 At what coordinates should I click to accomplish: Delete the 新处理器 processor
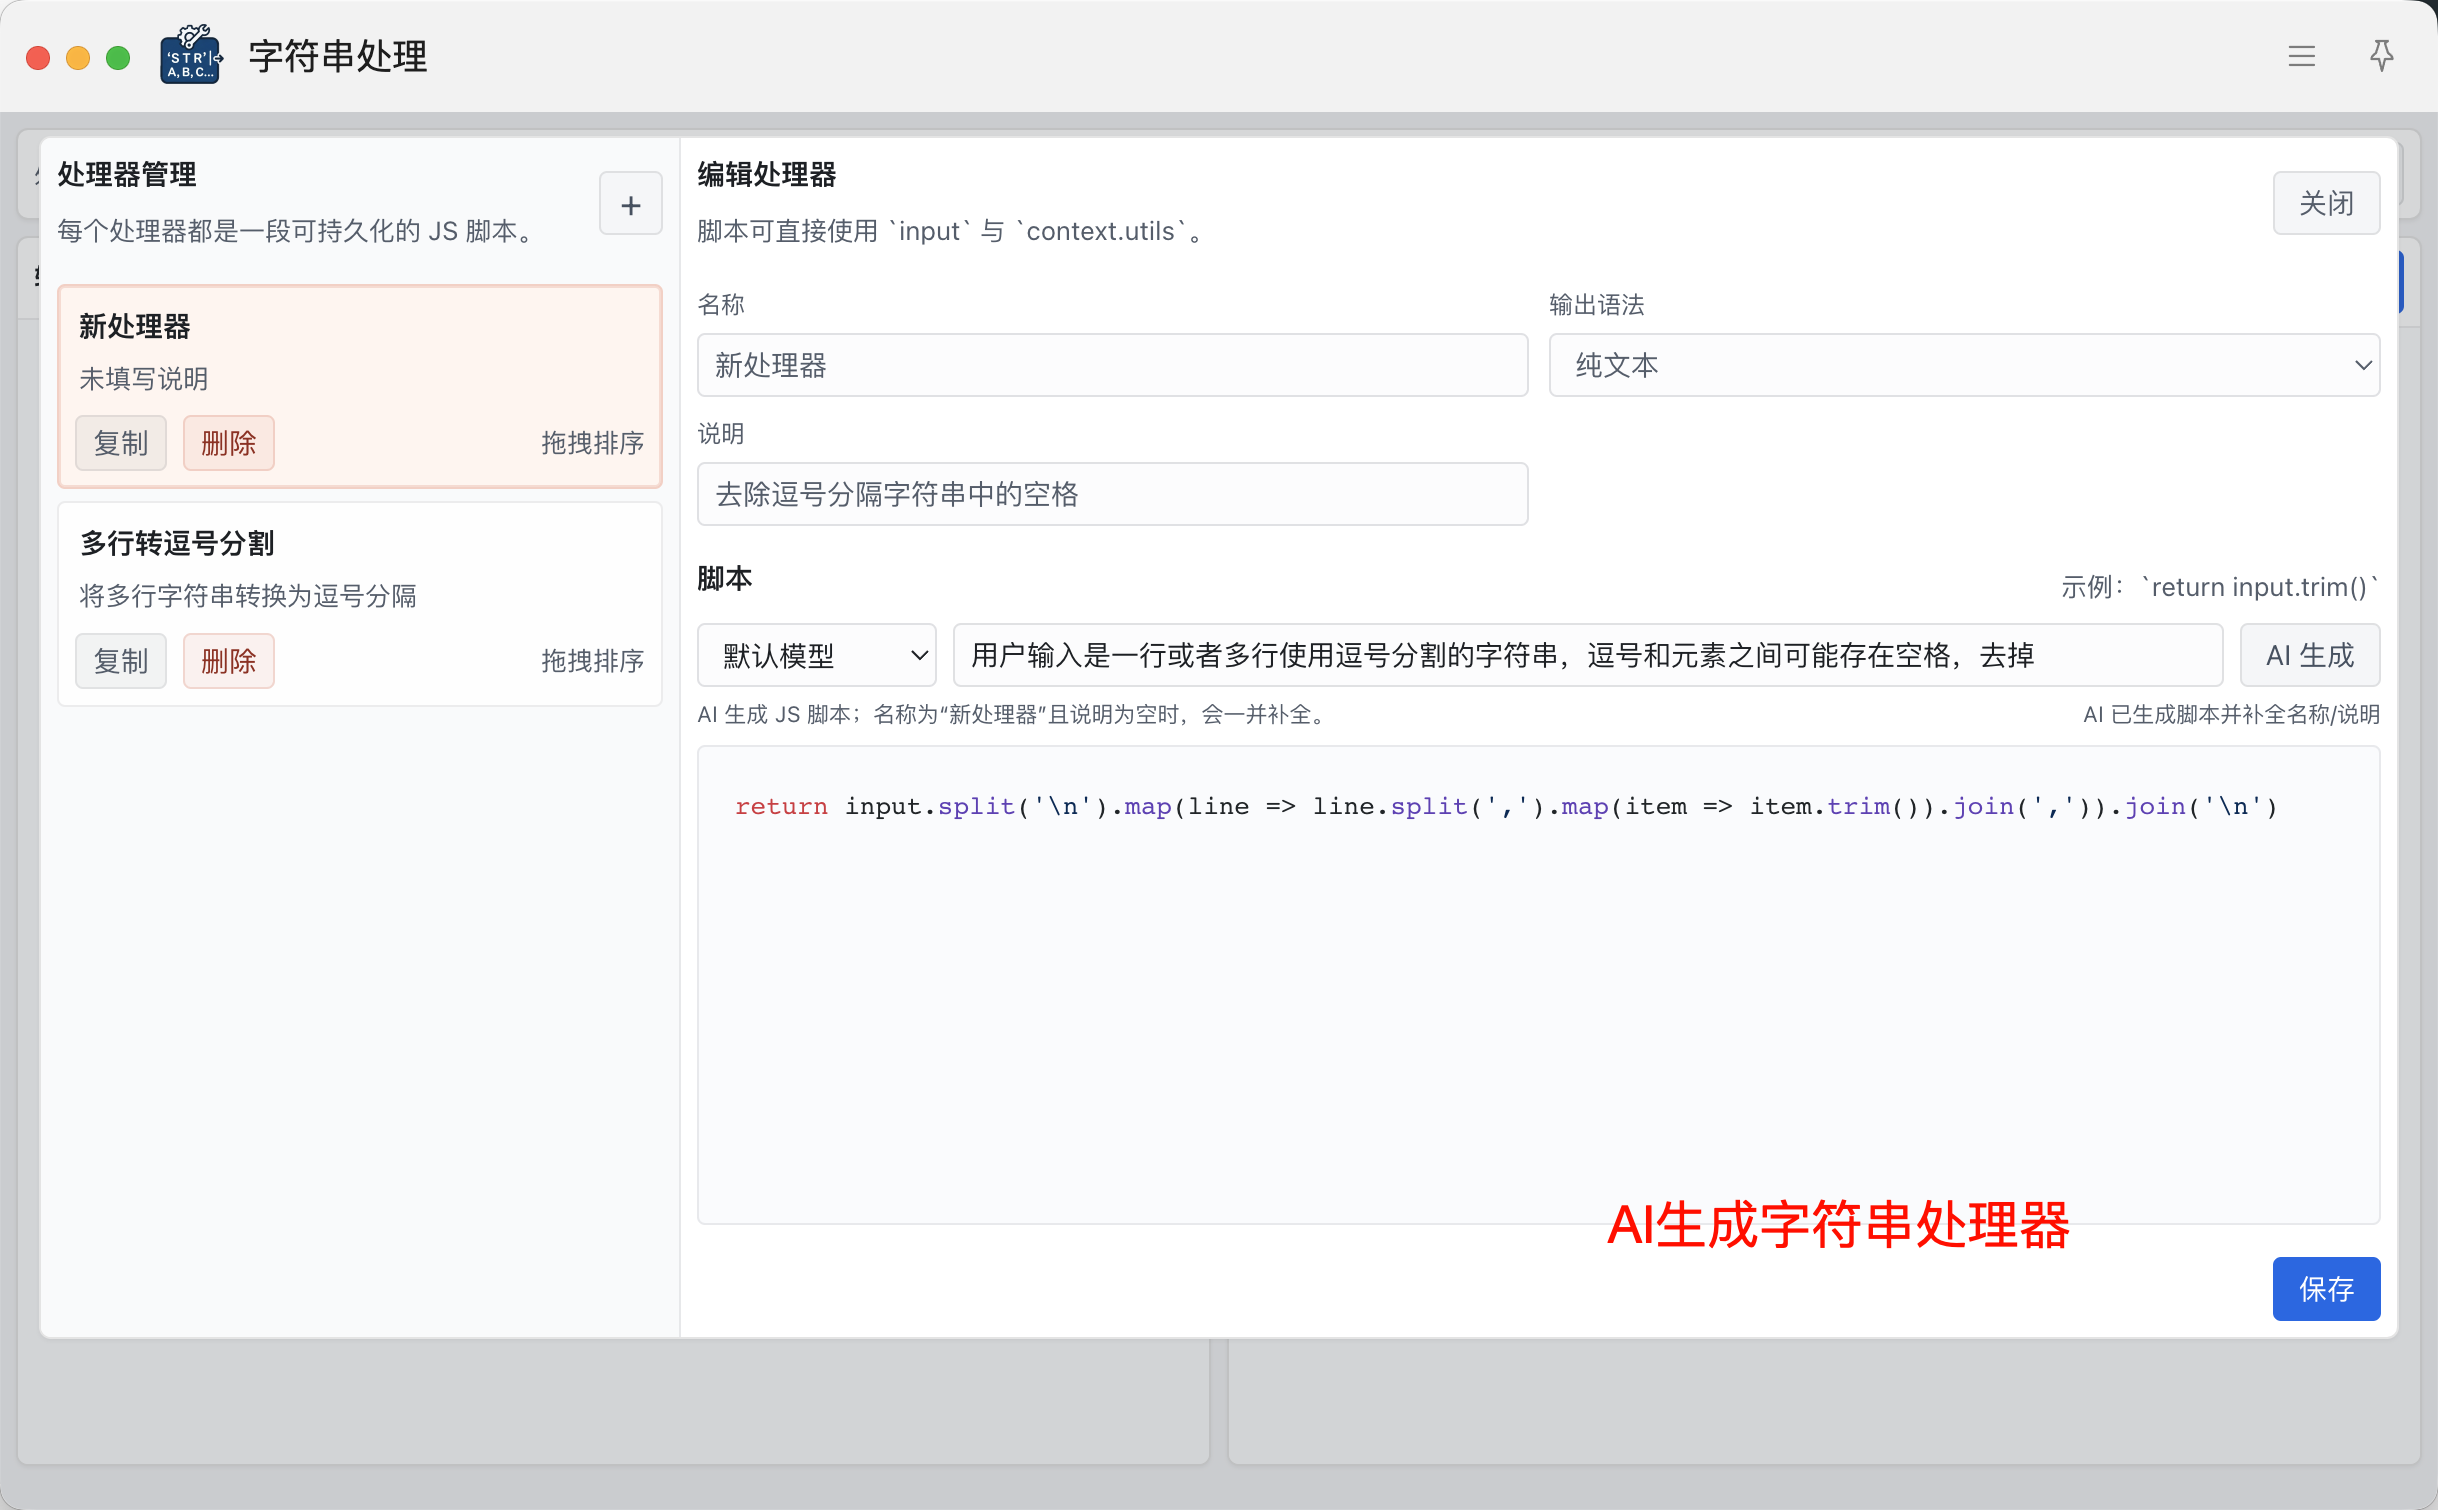click(x=228, y=443)
